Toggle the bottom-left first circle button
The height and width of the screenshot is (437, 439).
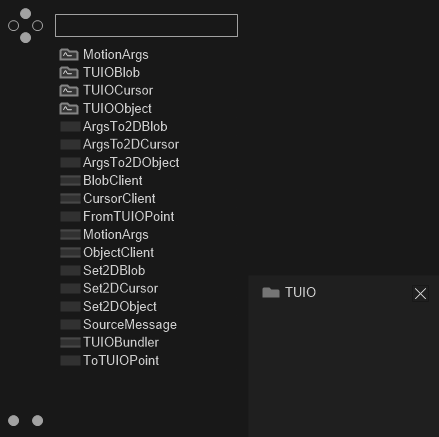click(x=13, y=421)
